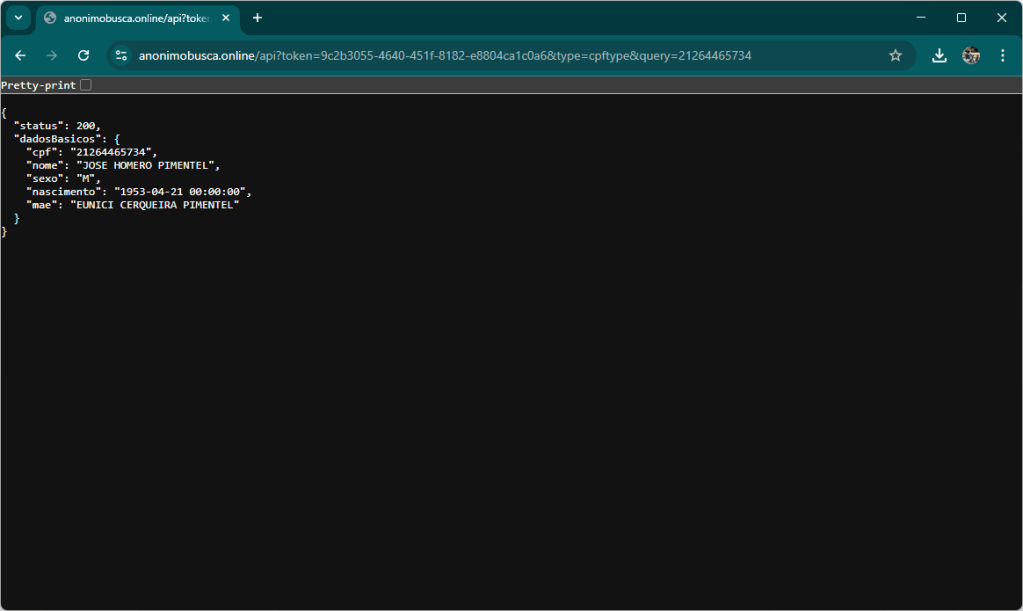Image resolution: width=1023 pixels, height=611 pixels.
Task: View site information icon in address bar
Action: pos(121,56)
